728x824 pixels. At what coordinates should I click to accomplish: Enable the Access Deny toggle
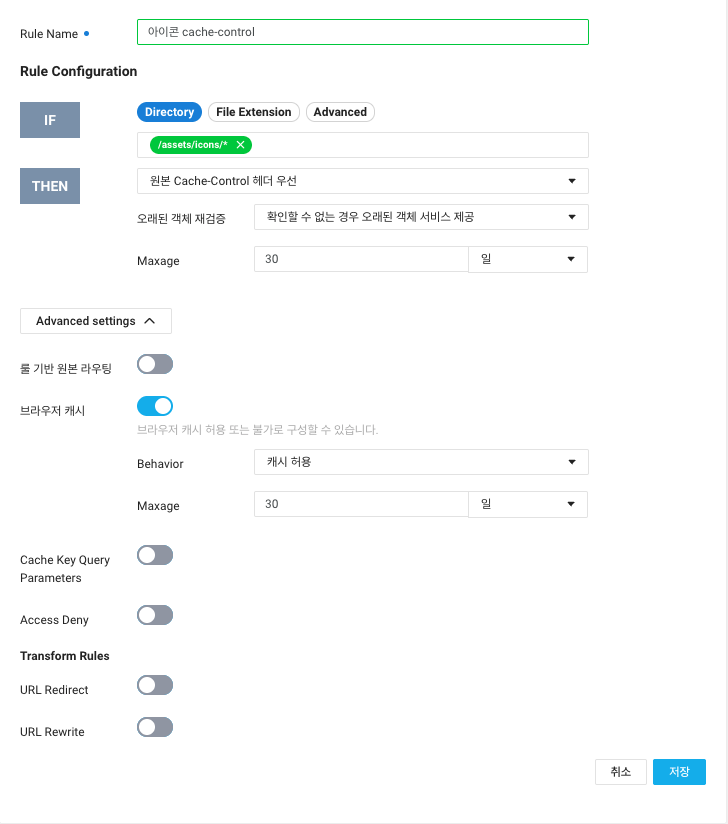[x=154, y=614]
